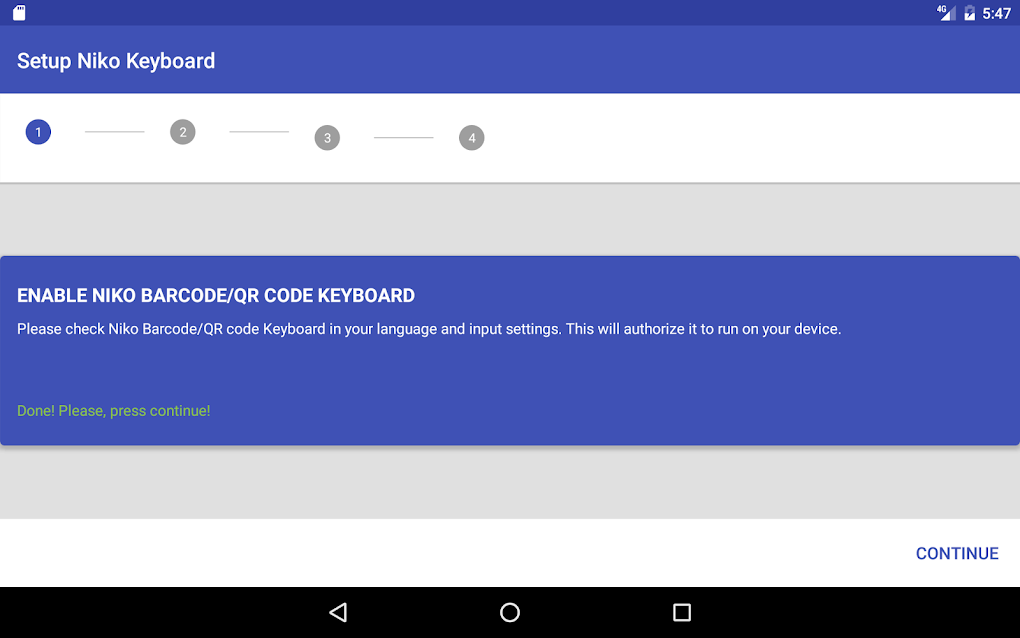Open Recent apps with the square button
The width and height of the screenshot is (1020, 638).
tap(682, 612)
